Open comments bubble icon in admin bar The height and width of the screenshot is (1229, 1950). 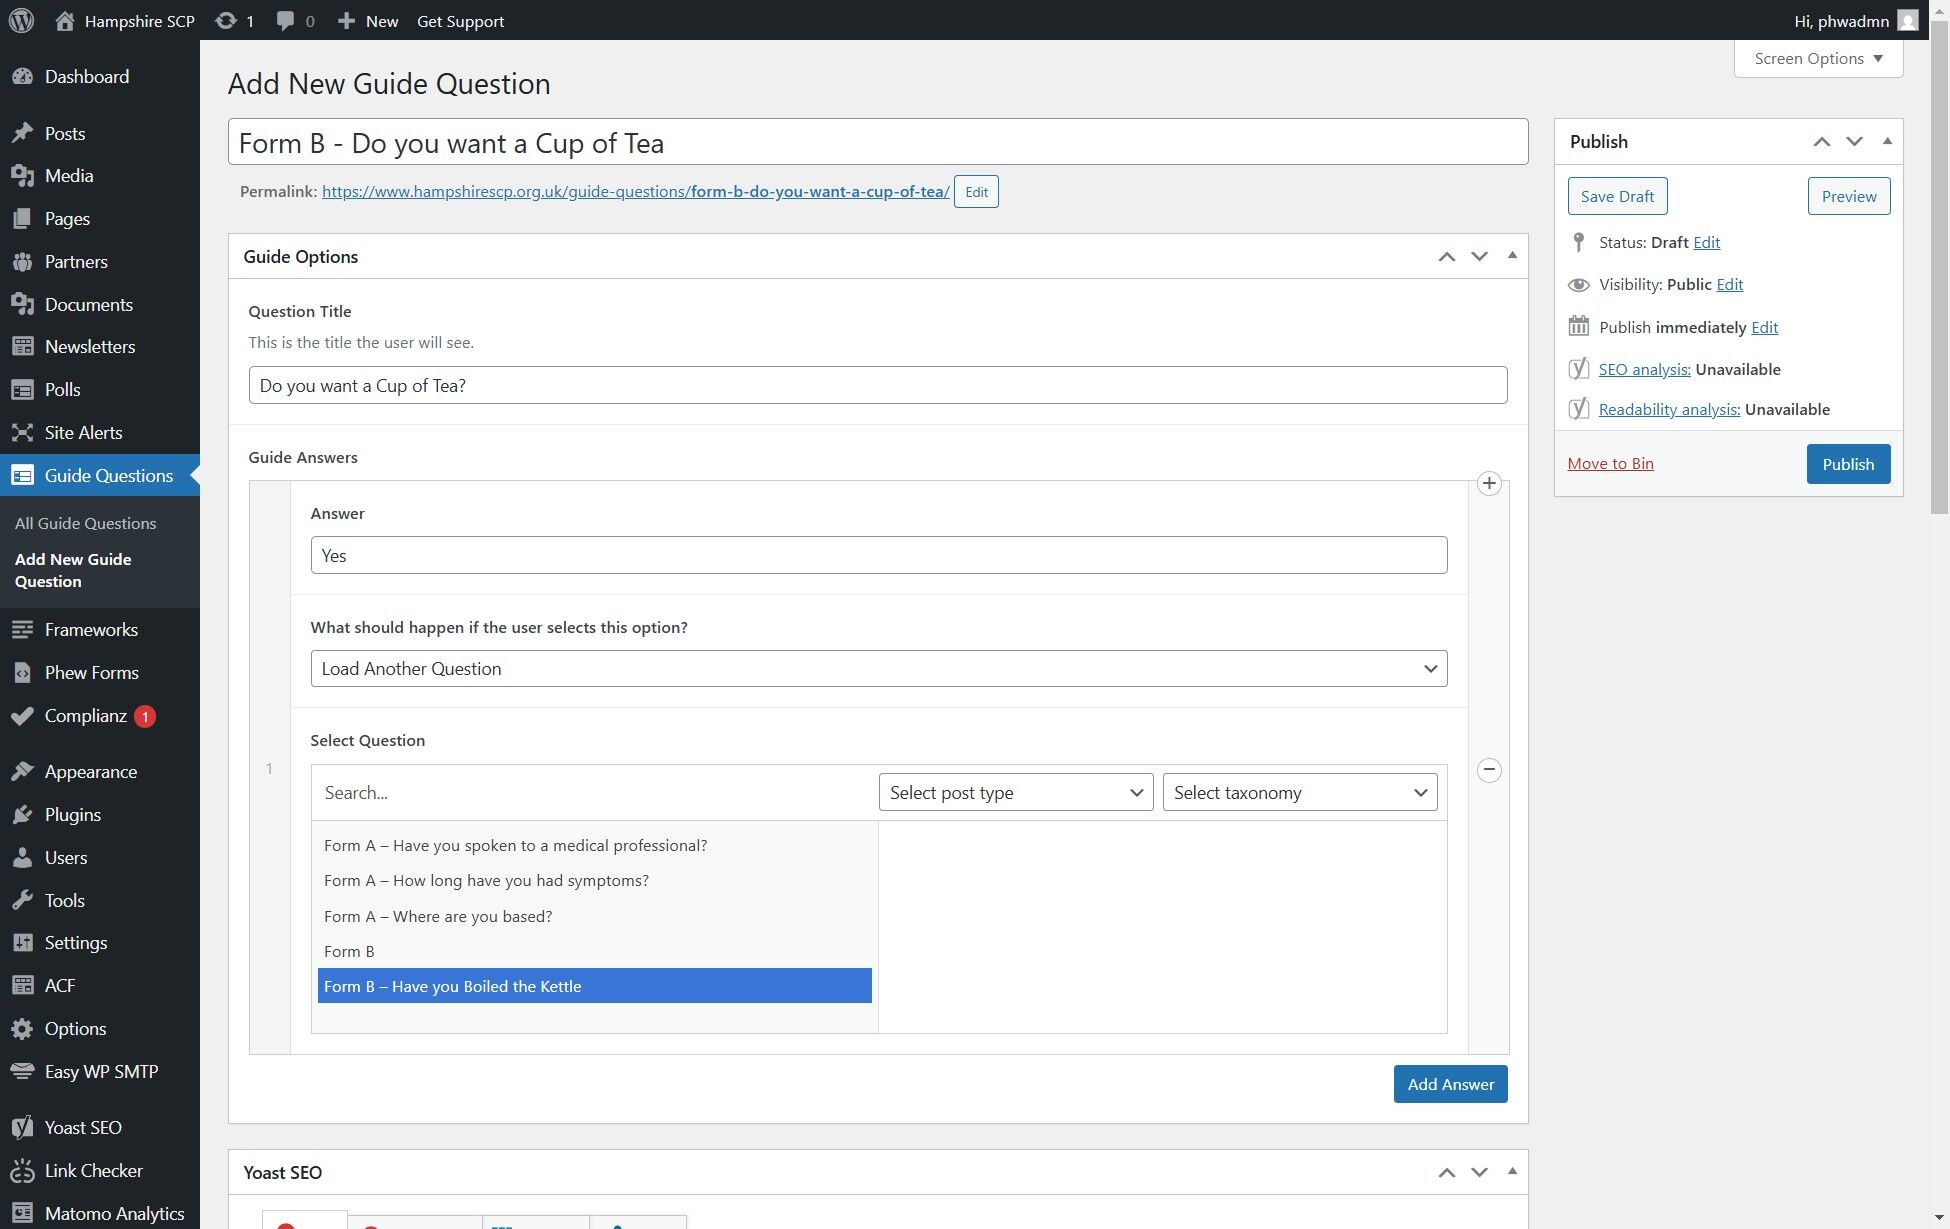click(286, 20)
